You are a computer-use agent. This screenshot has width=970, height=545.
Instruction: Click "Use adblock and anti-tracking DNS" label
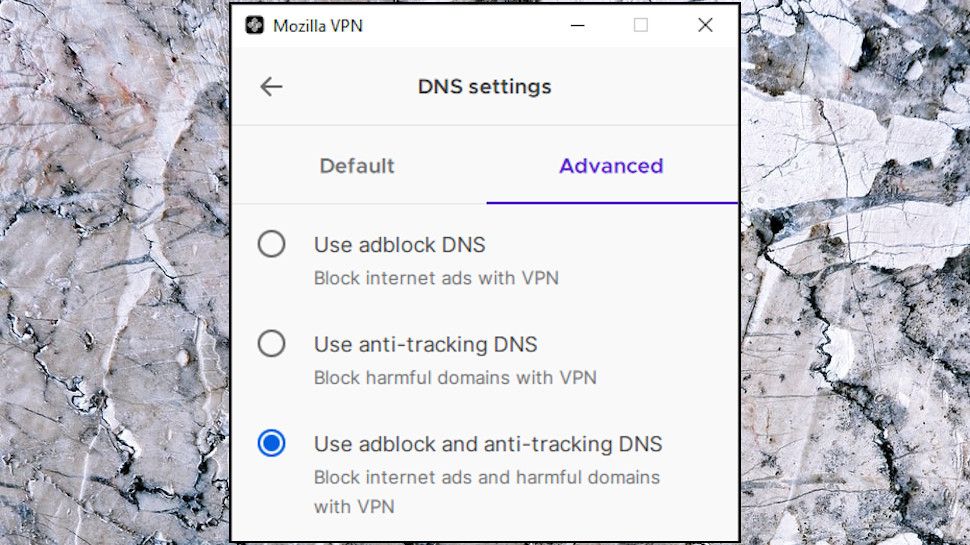tap(488, 443)
